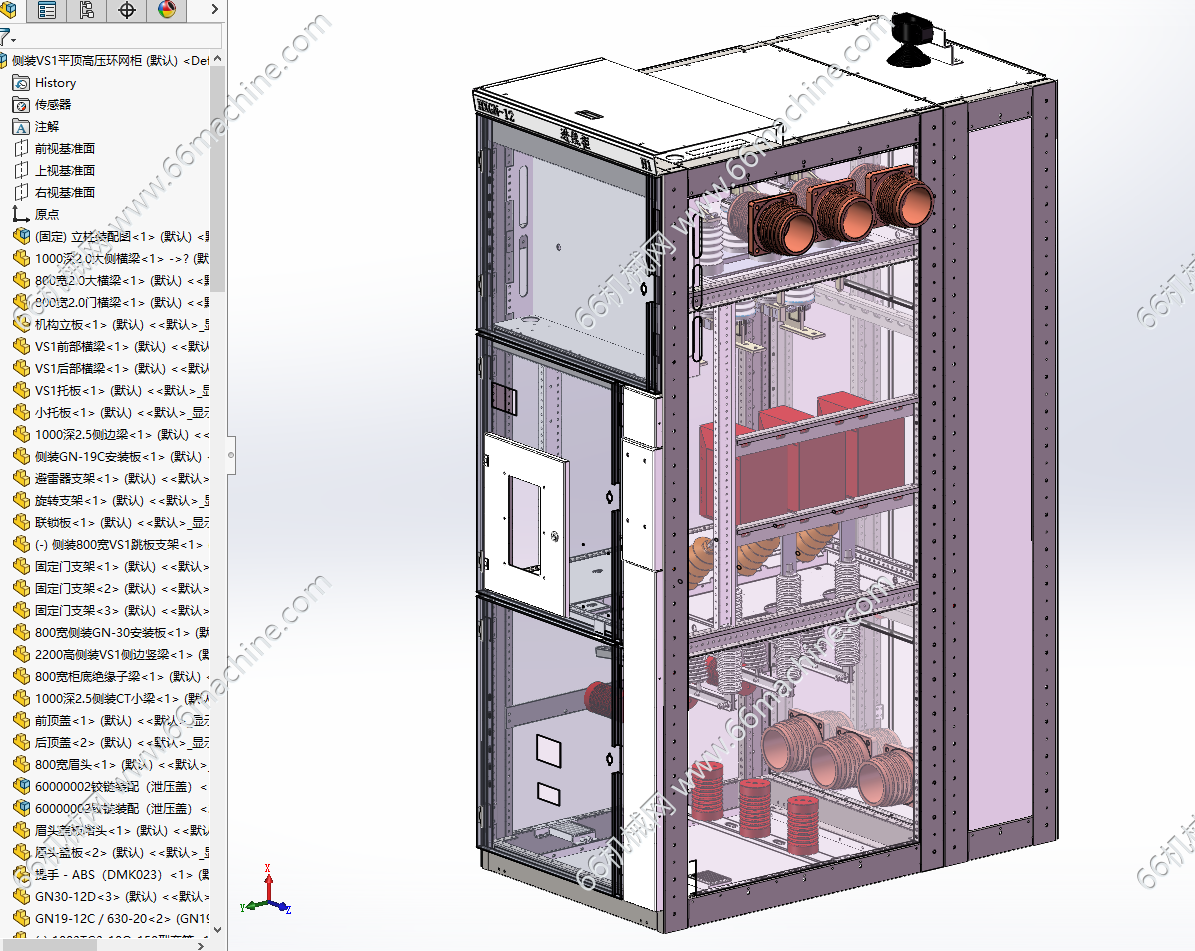Select the 注解 annotations item
Viewport: 1195px width, 951px height.
coord(46,127)
